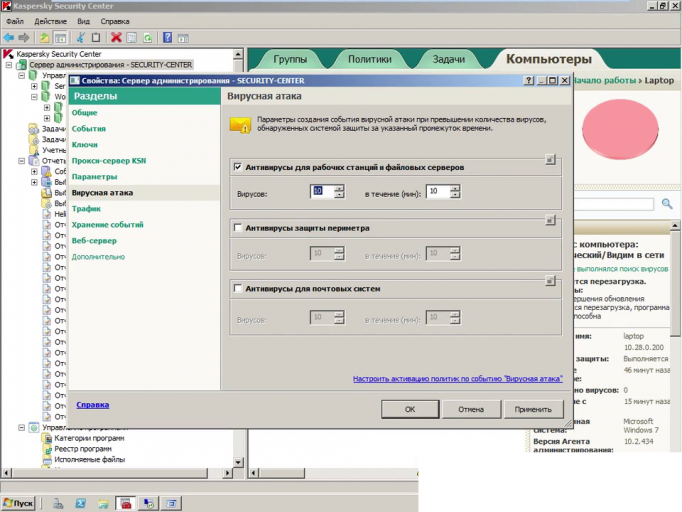Uncheck antivirus for workstations and file servers
This screenshot has height=512, width=682.
pos(238,167)
